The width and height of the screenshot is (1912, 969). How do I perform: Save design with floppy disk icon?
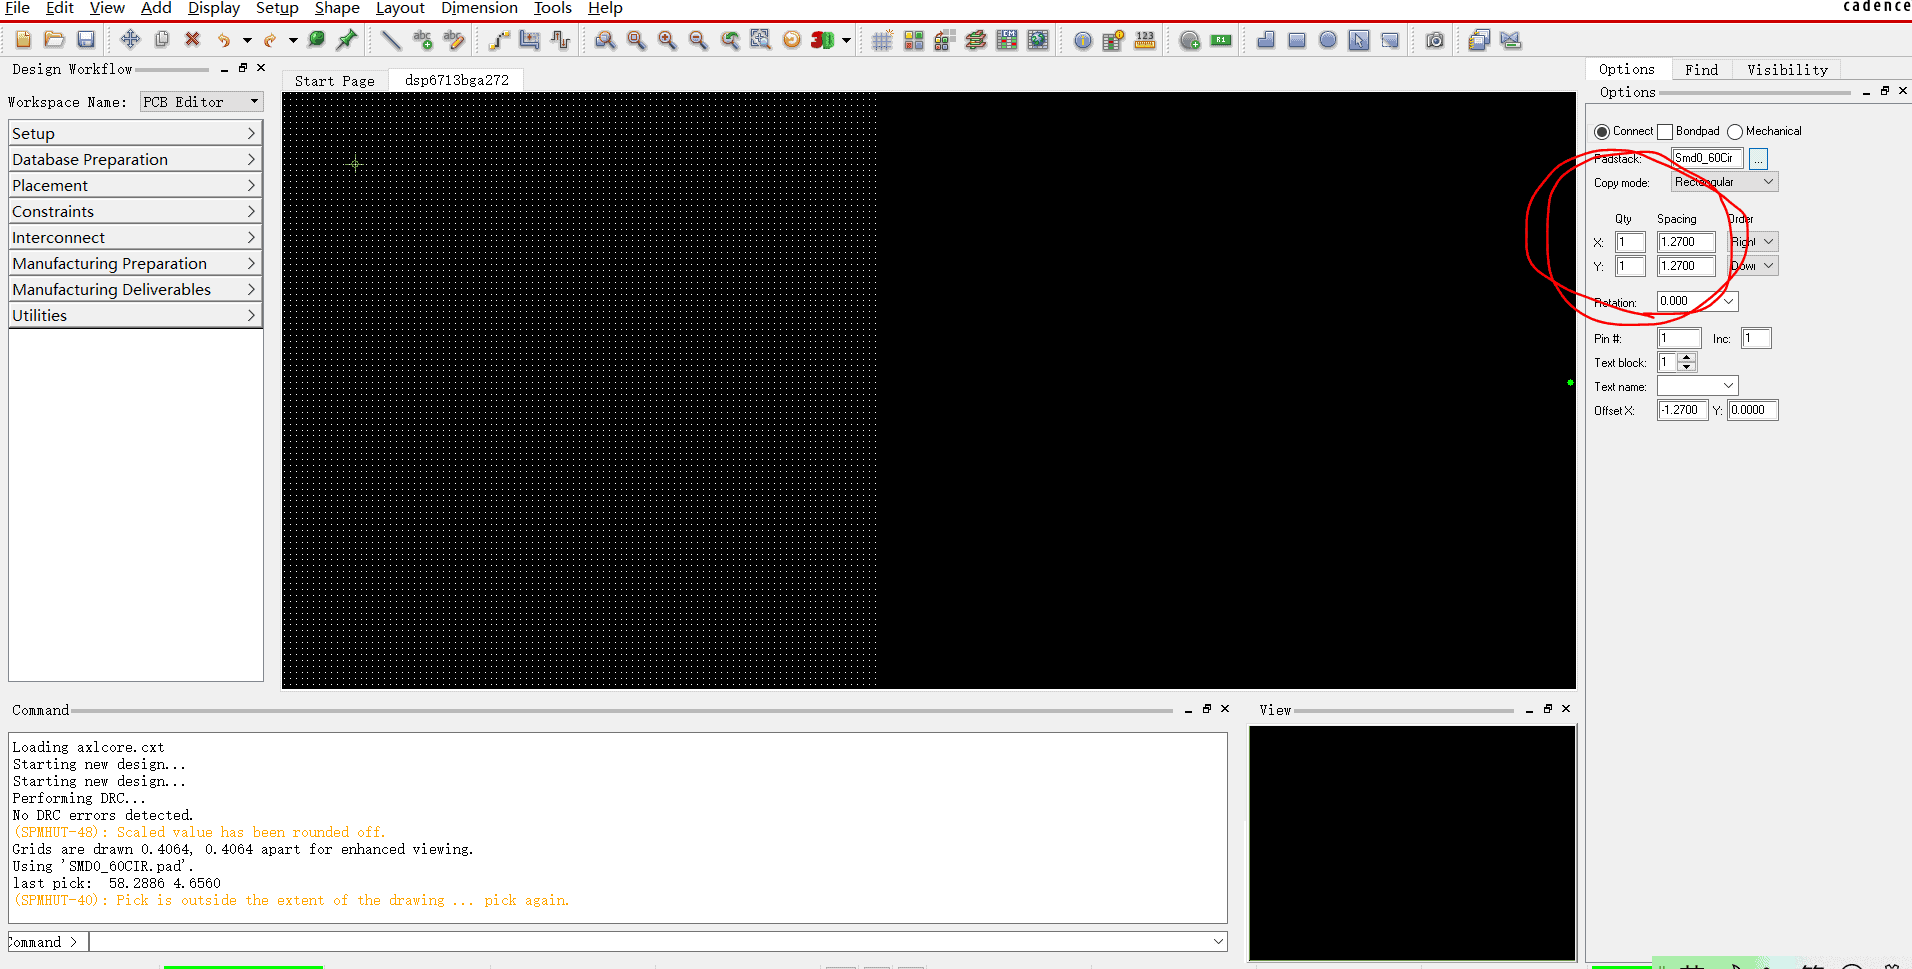pyautogui.click(x=86, y=40)
